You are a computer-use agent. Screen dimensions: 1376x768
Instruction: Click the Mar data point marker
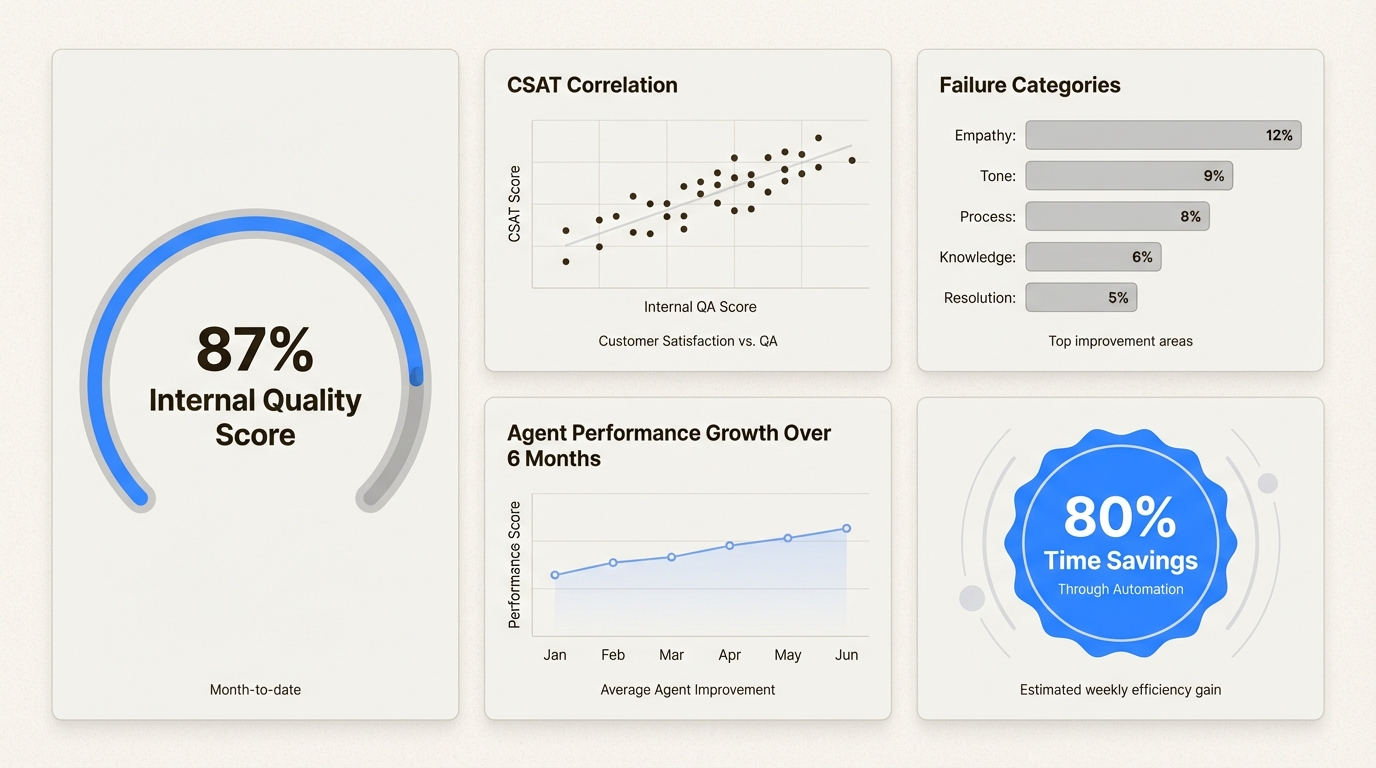coord(671,557)
